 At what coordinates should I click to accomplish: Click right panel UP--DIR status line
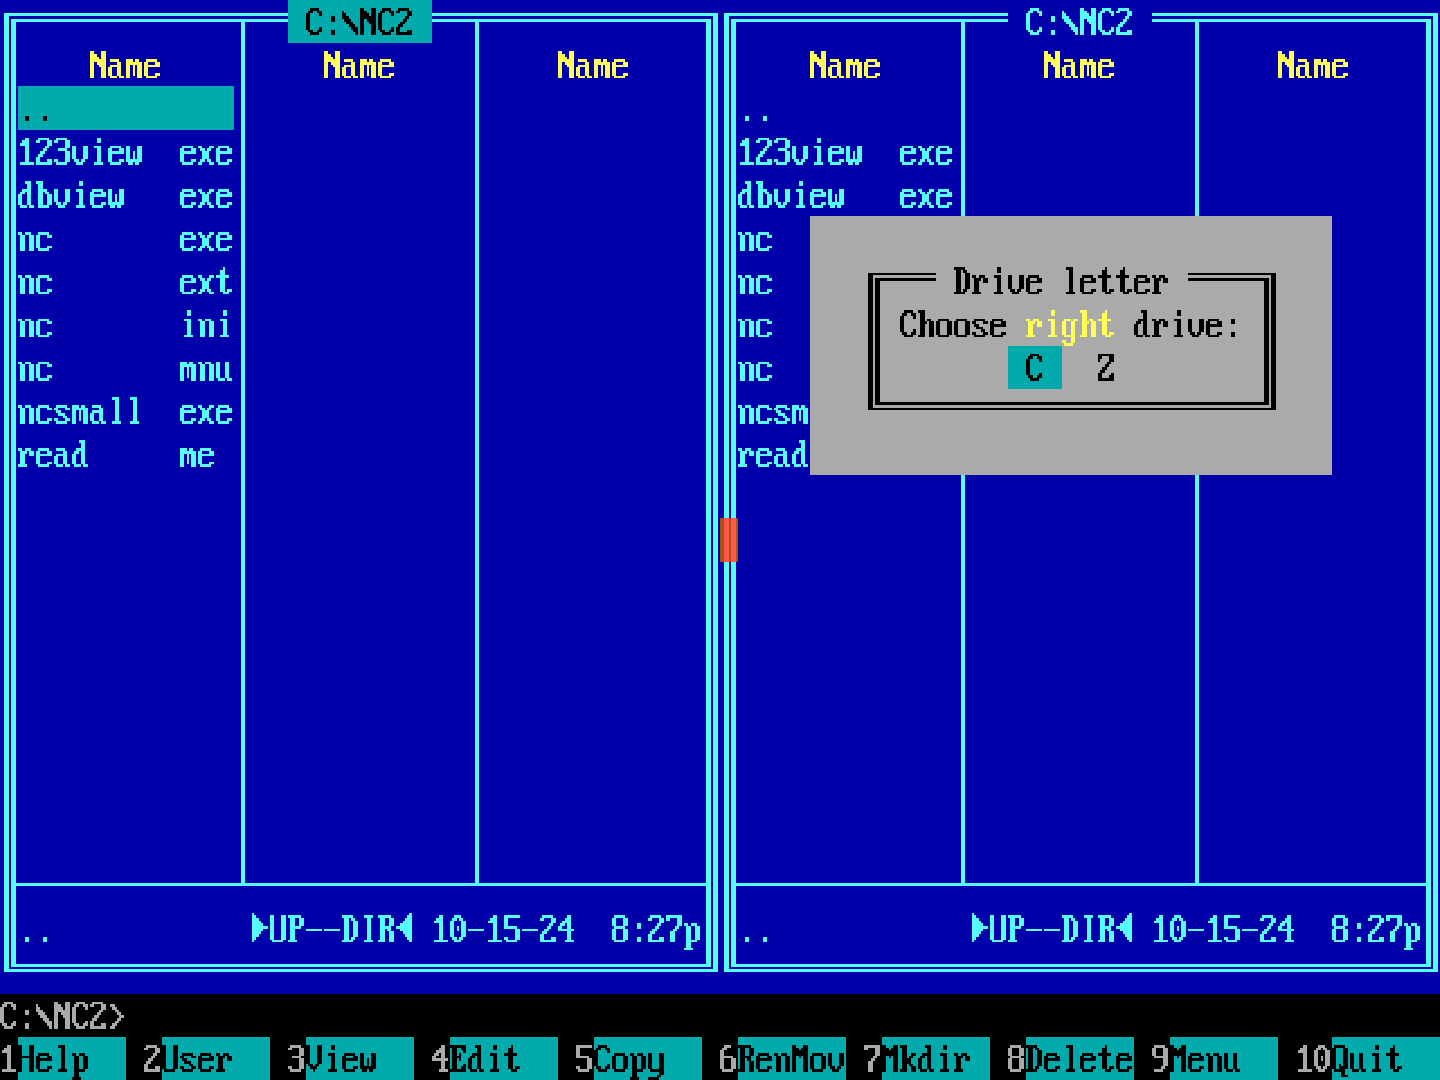[1080, 929]
